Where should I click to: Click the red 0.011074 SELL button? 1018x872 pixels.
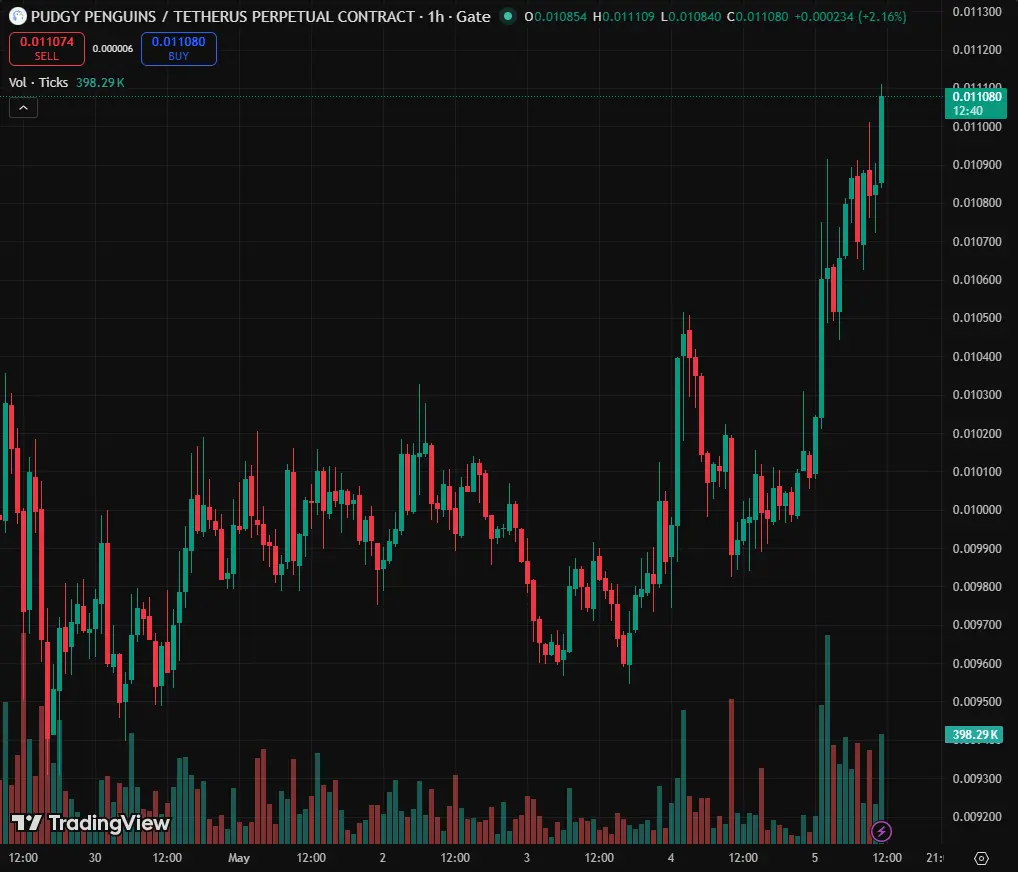pos(47,49)
